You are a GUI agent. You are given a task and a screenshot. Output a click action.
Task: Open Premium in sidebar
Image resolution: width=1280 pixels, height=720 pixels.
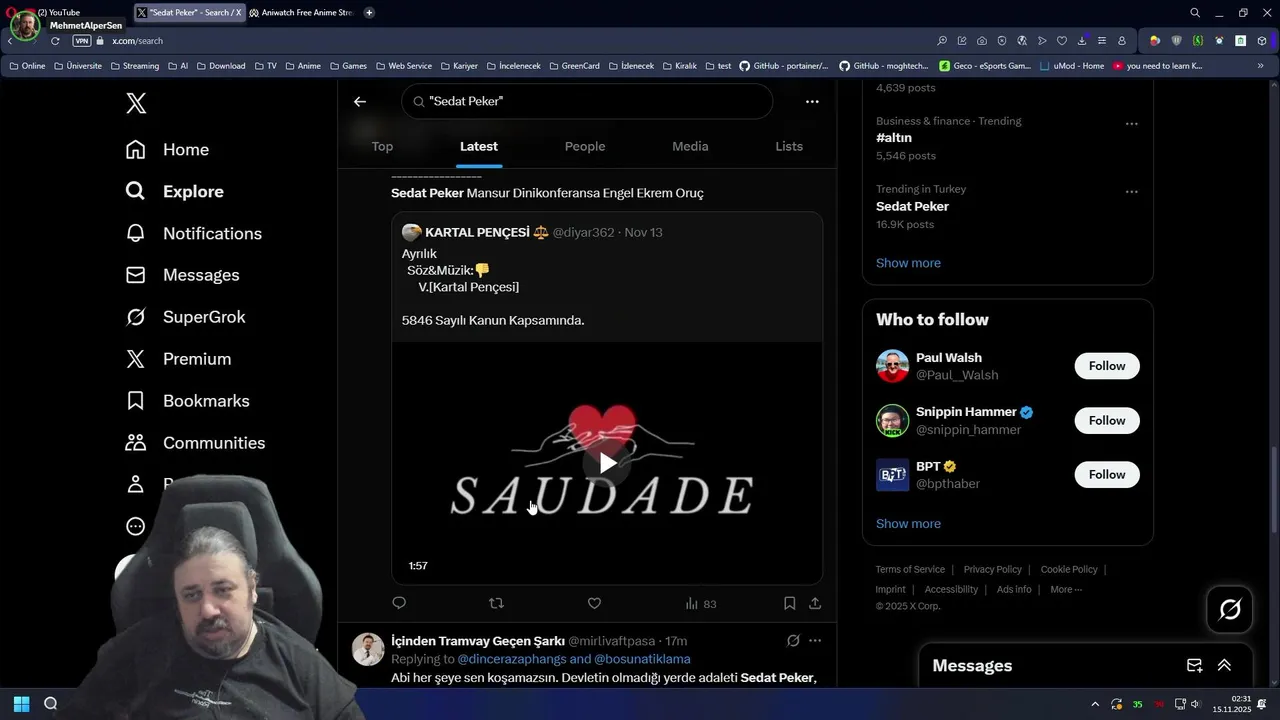tap(178, 359)
